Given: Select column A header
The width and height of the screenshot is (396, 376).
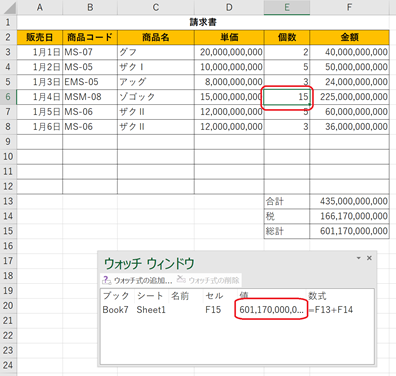Looking at the screenshot, I should pyautogui.click(x=40, y=7).
